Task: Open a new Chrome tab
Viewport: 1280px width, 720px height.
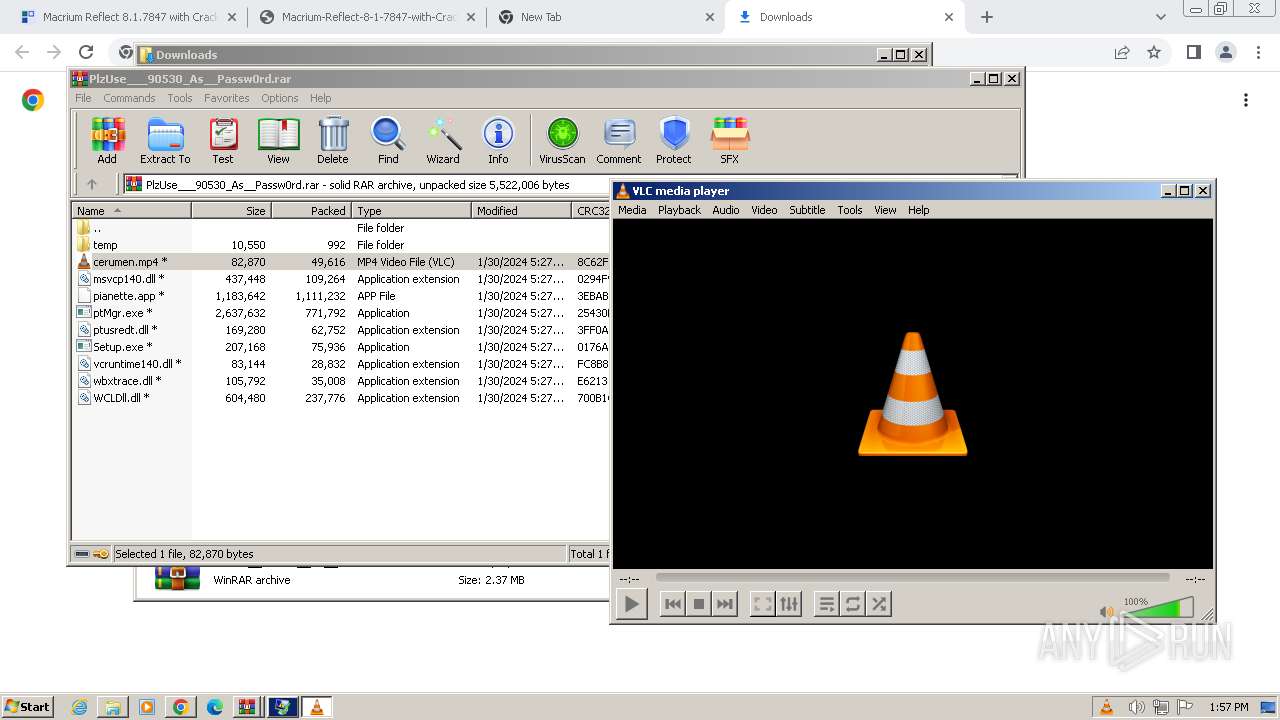Action: [987, 17]
